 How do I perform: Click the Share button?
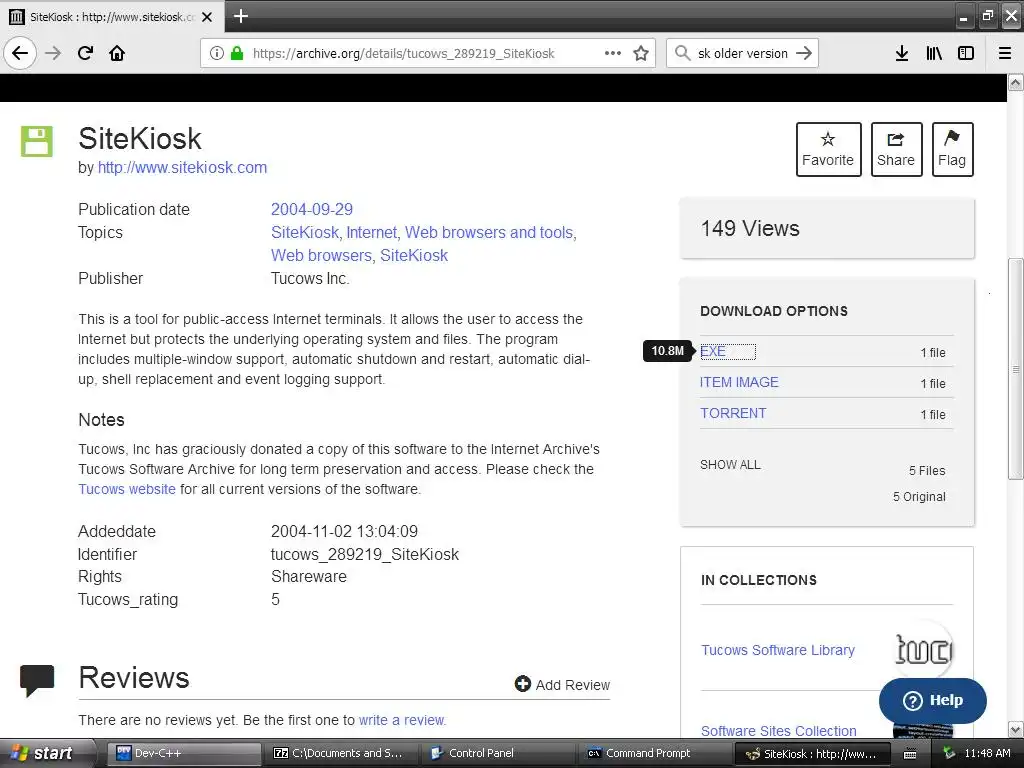click(x=896, y=149)
